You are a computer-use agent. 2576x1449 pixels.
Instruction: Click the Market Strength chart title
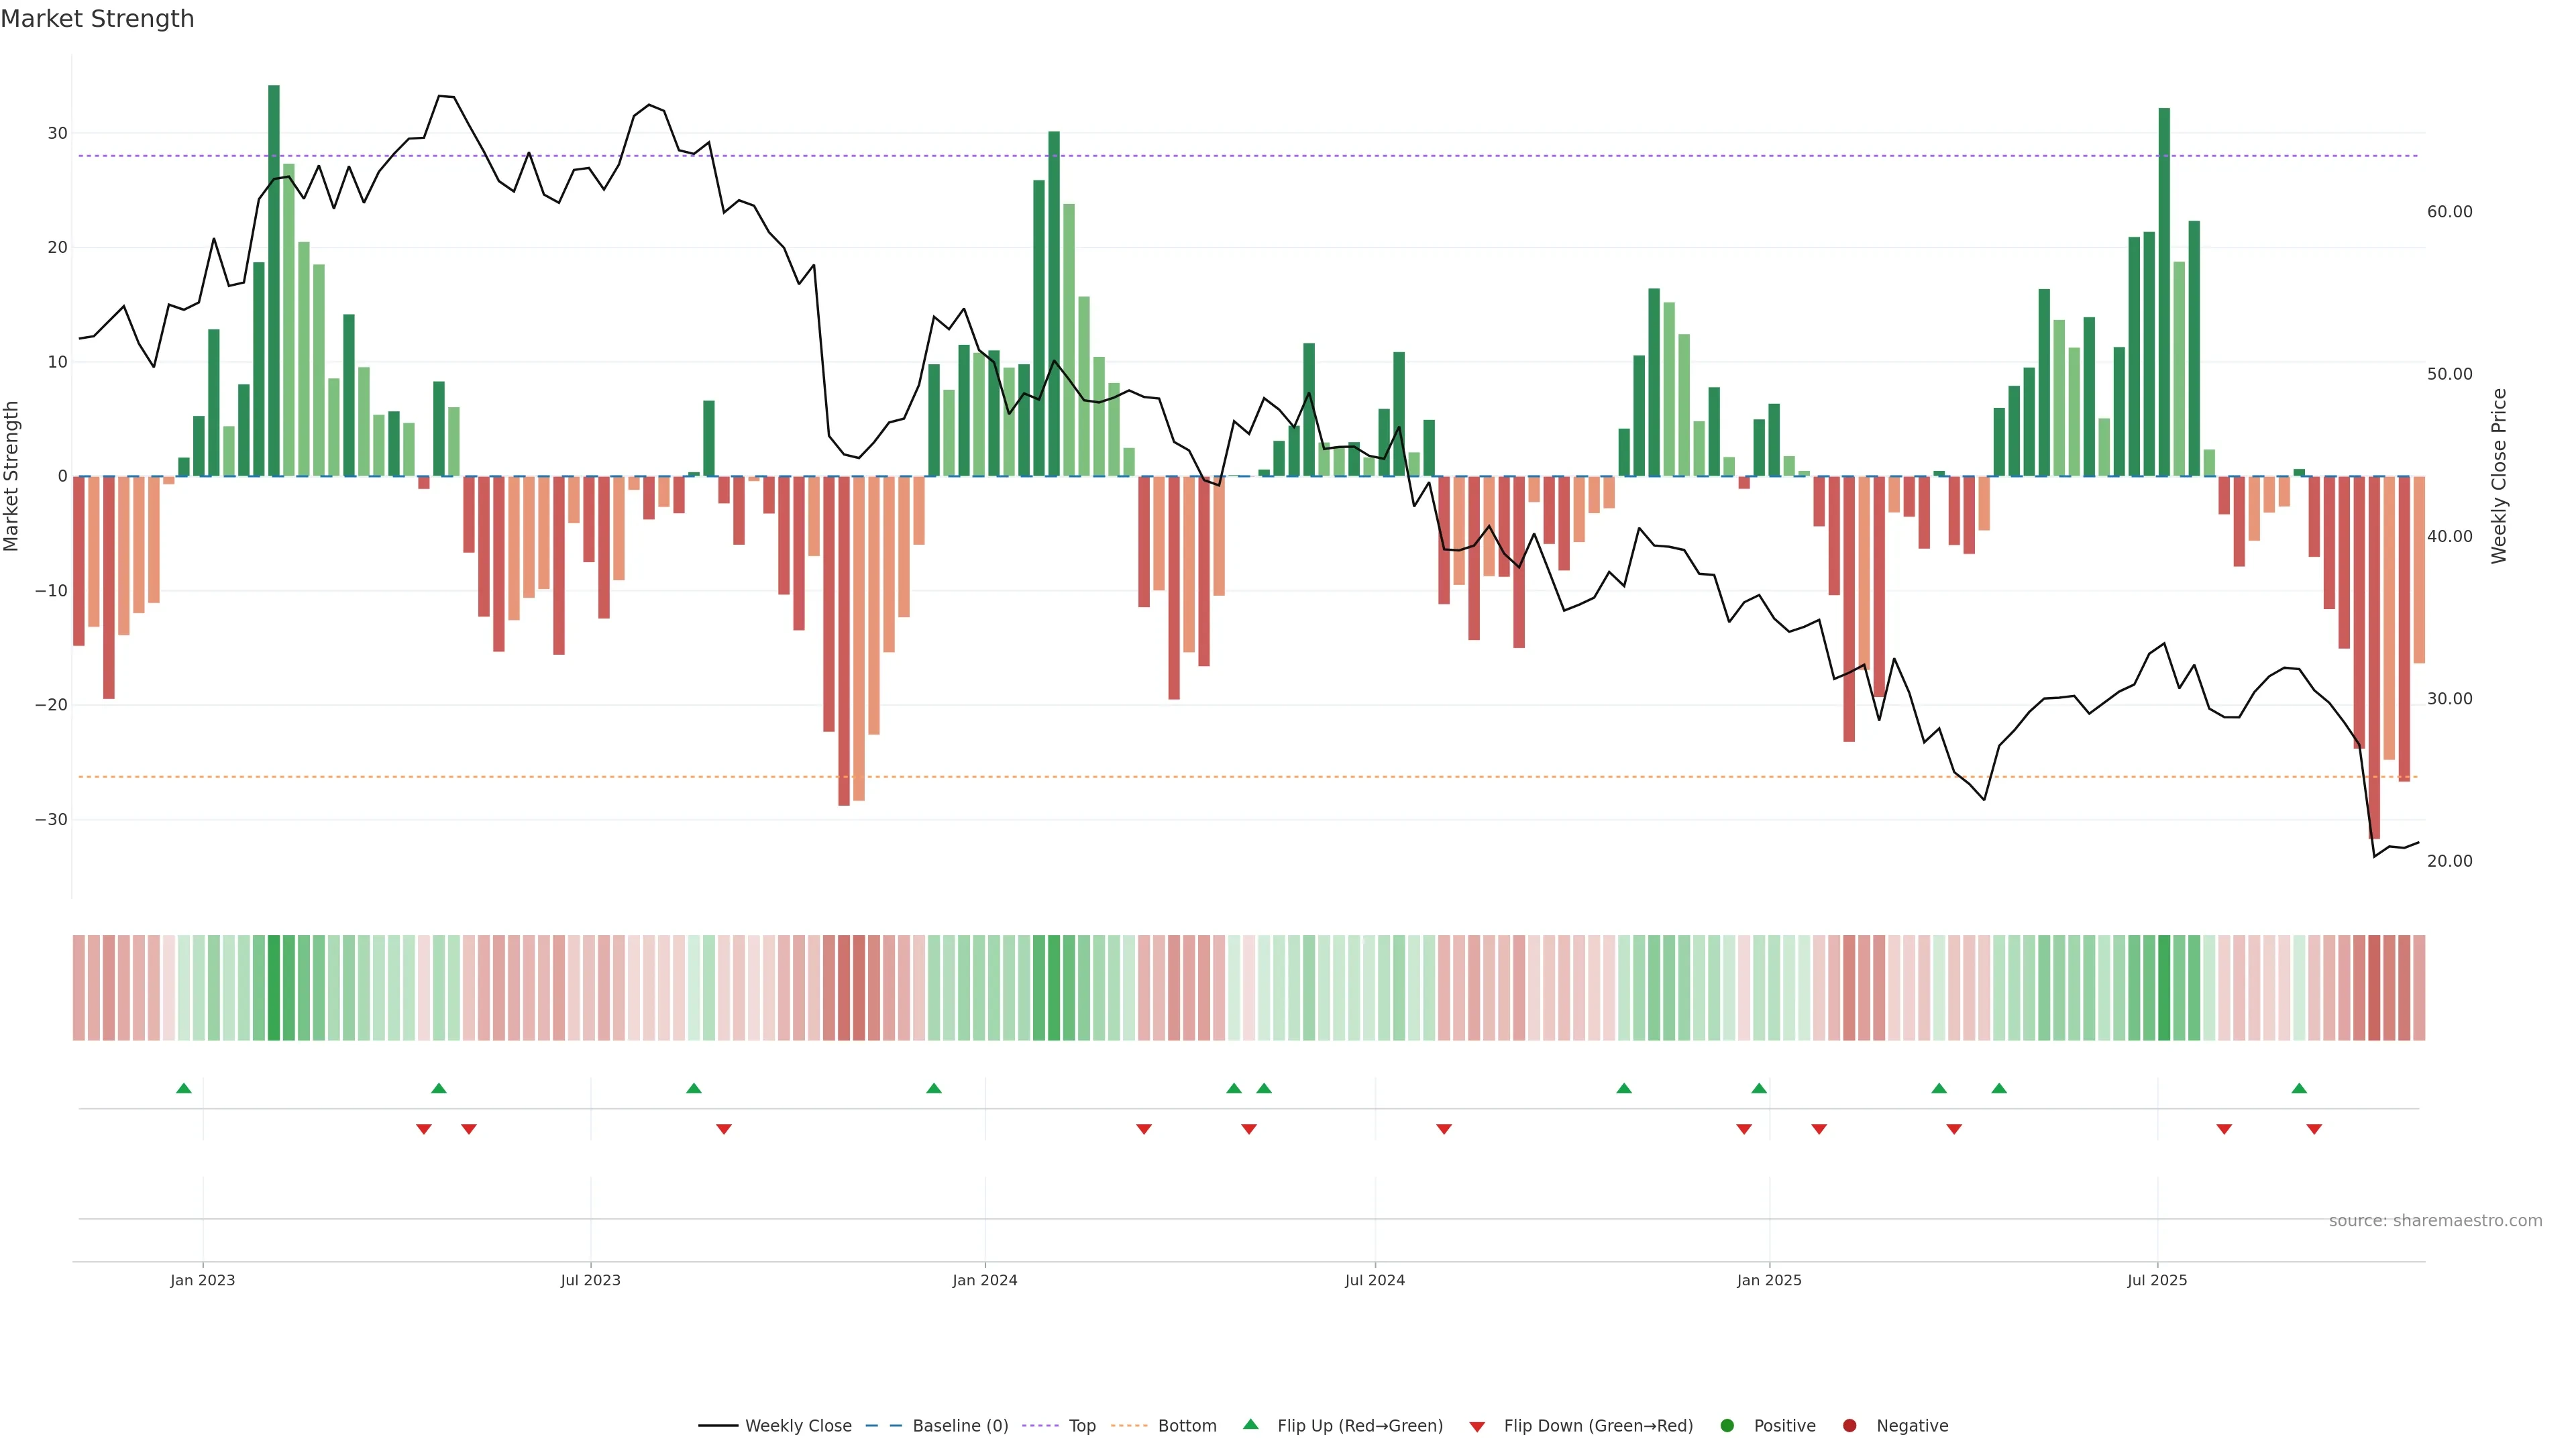tap(97, 19)
